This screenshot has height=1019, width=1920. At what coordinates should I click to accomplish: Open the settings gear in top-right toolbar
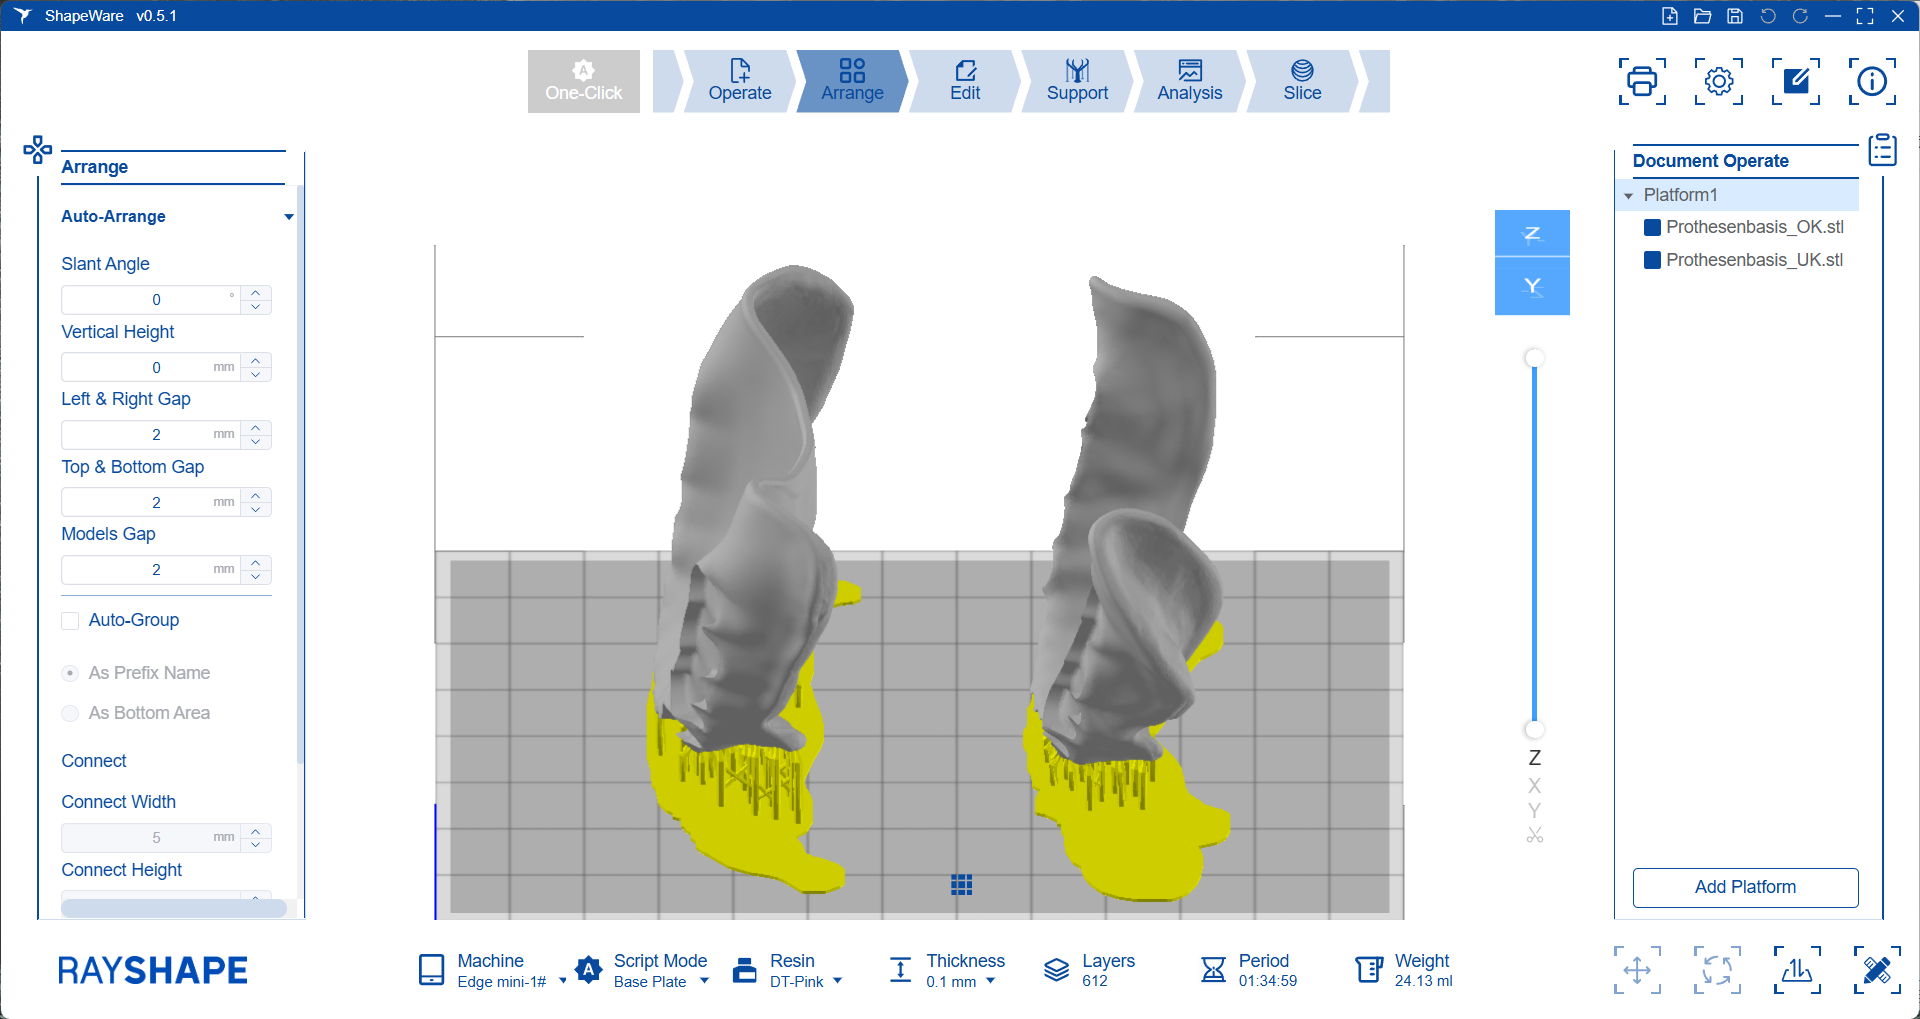tap(1719, 81)
